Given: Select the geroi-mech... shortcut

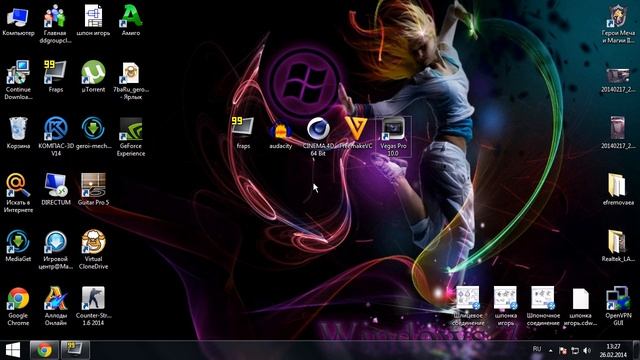Looking at the screenshot, I should coord(93,133).
